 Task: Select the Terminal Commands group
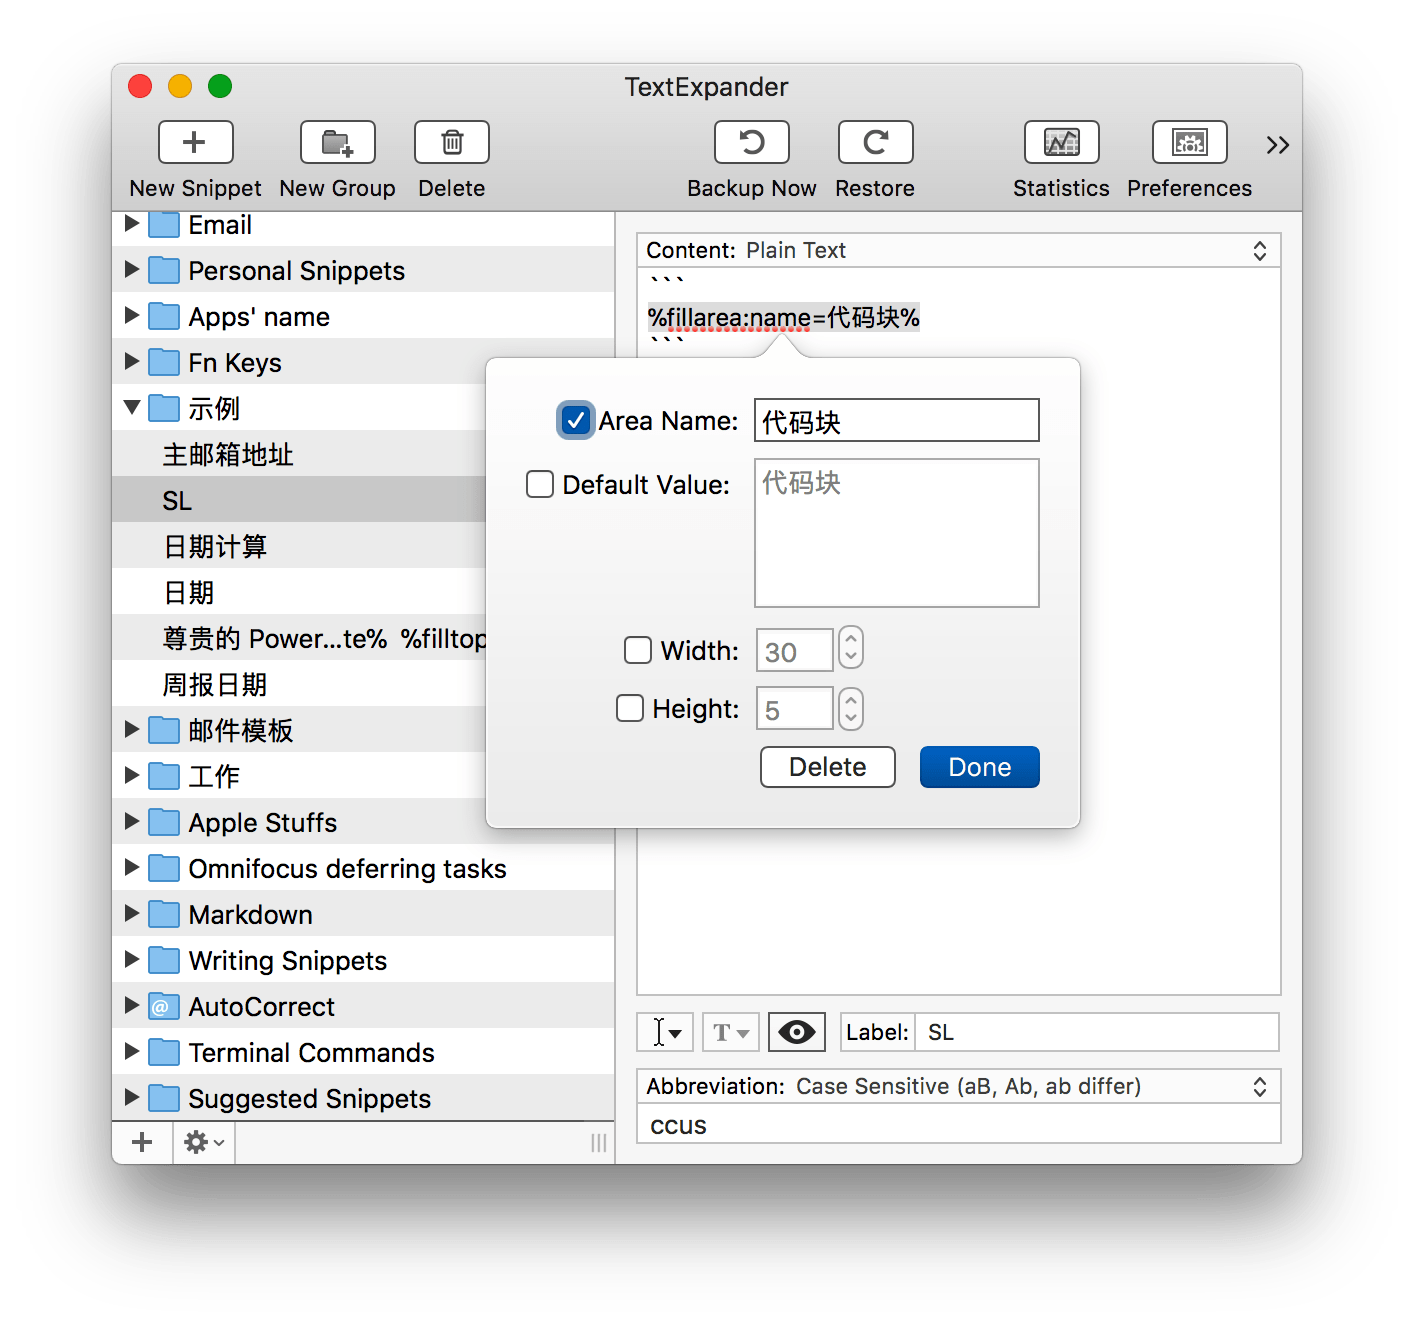tap(311, 1053)
